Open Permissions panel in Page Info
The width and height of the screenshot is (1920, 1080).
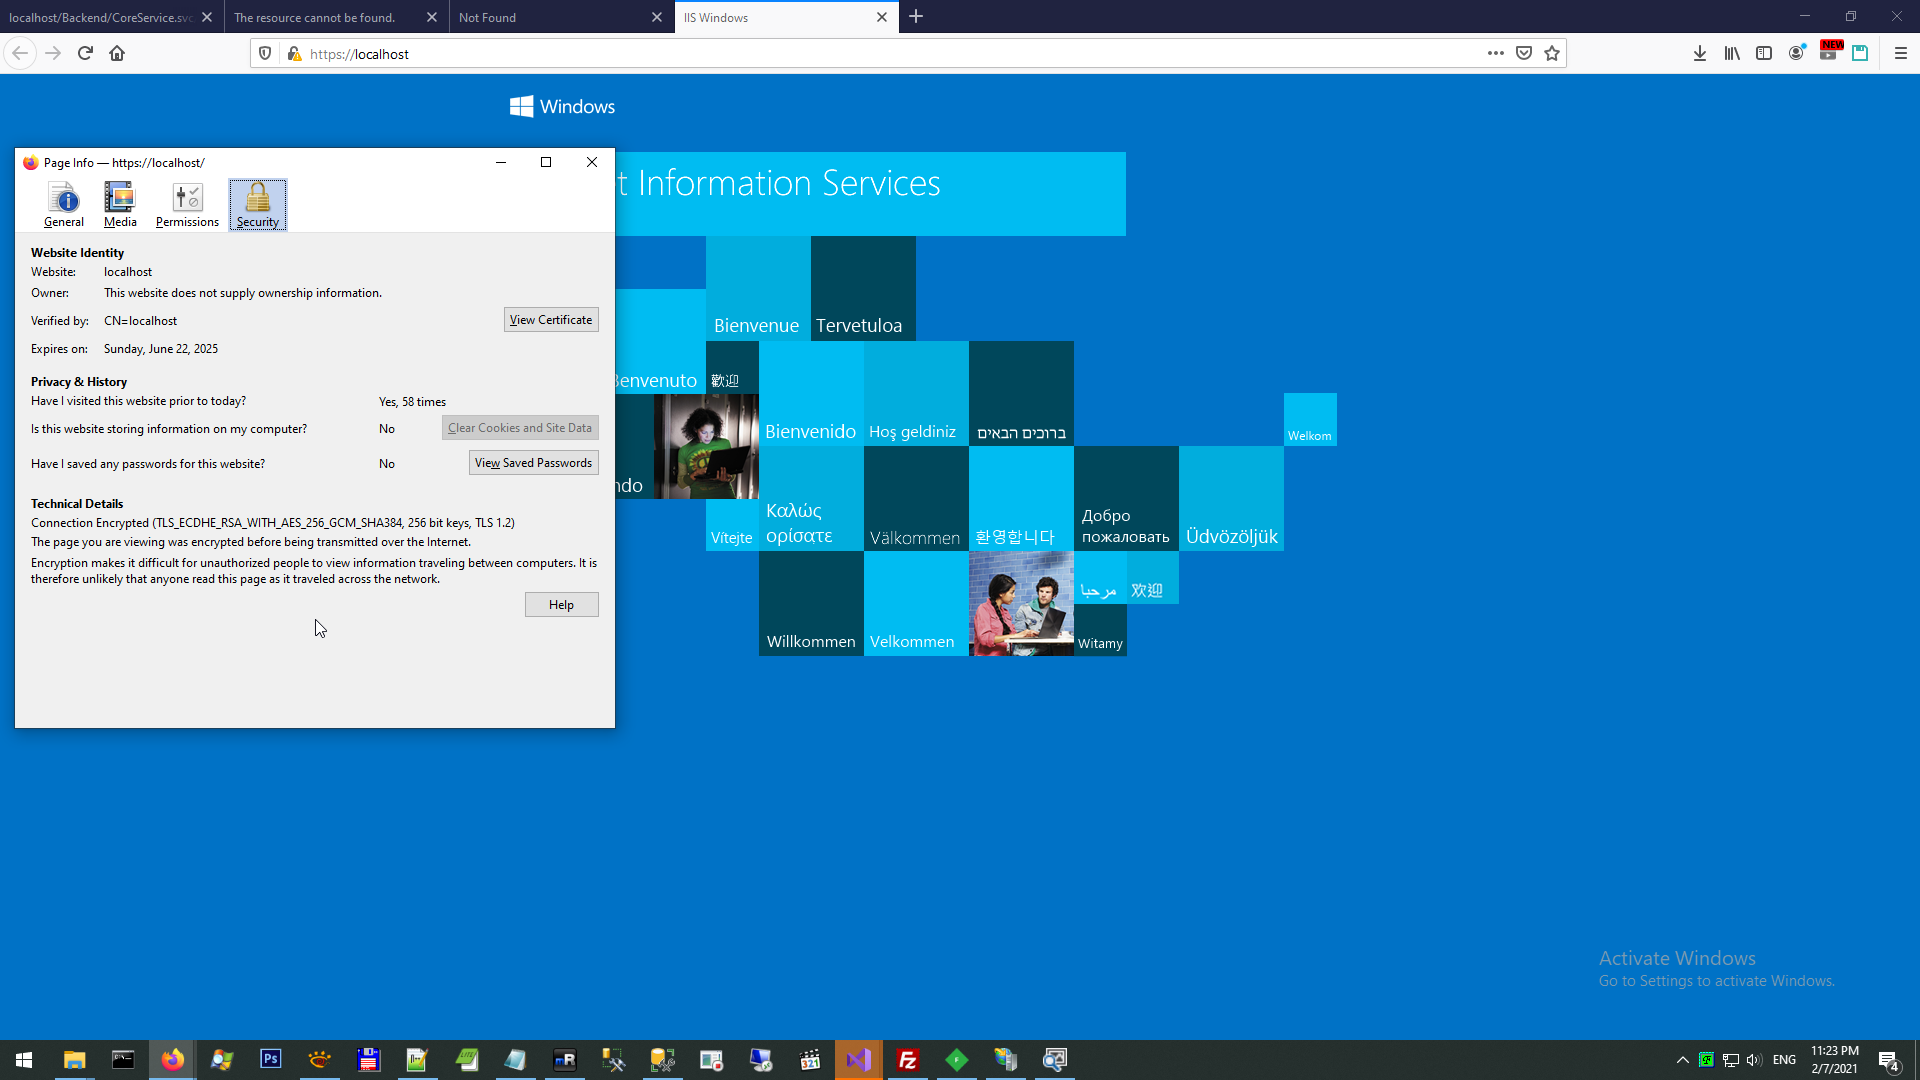point(187,205)
